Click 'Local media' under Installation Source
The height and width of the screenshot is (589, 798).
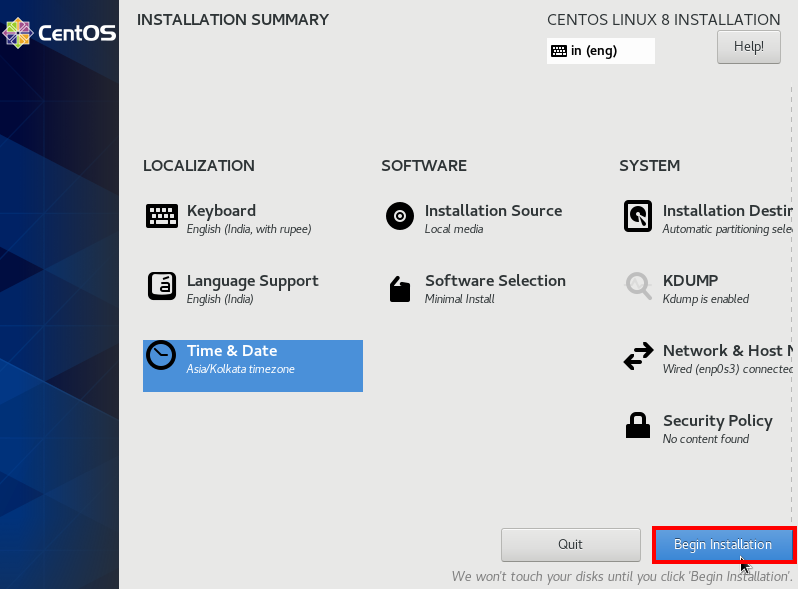[x=454, y=229]
